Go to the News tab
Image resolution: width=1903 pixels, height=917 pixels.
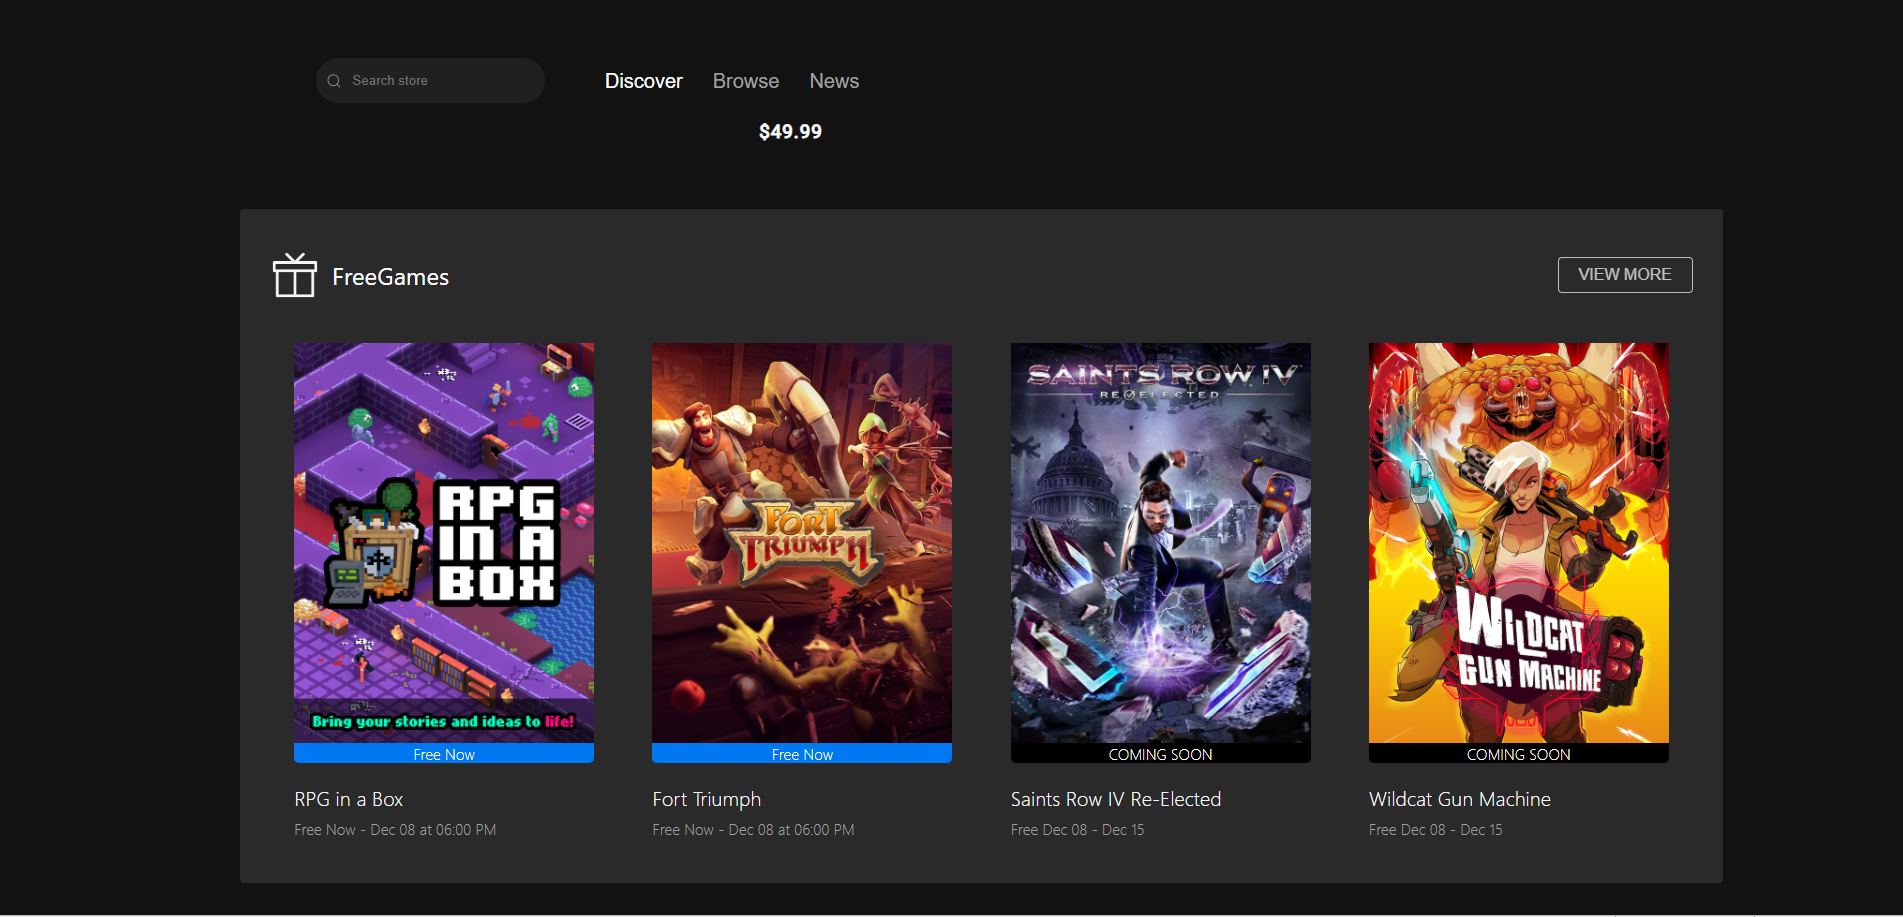[x=834, y=81]
